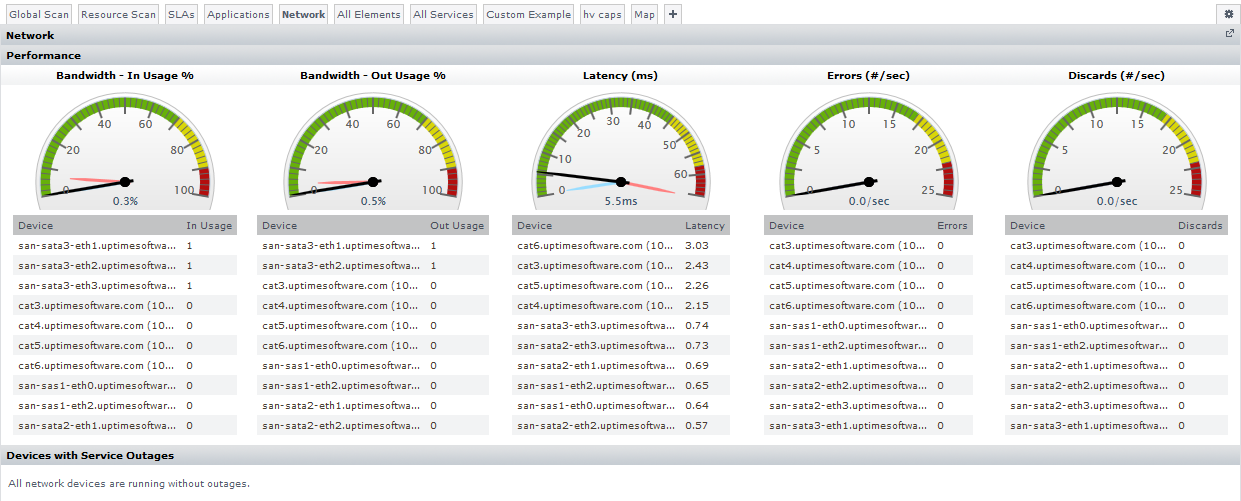
Task: Pop out the Network panel in new window
Action: click(1230, 34)
